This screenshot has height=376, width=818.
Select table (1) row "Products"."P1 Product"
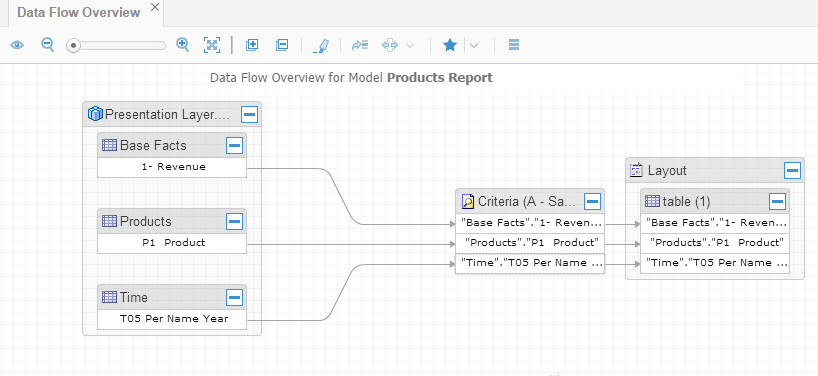715,243
